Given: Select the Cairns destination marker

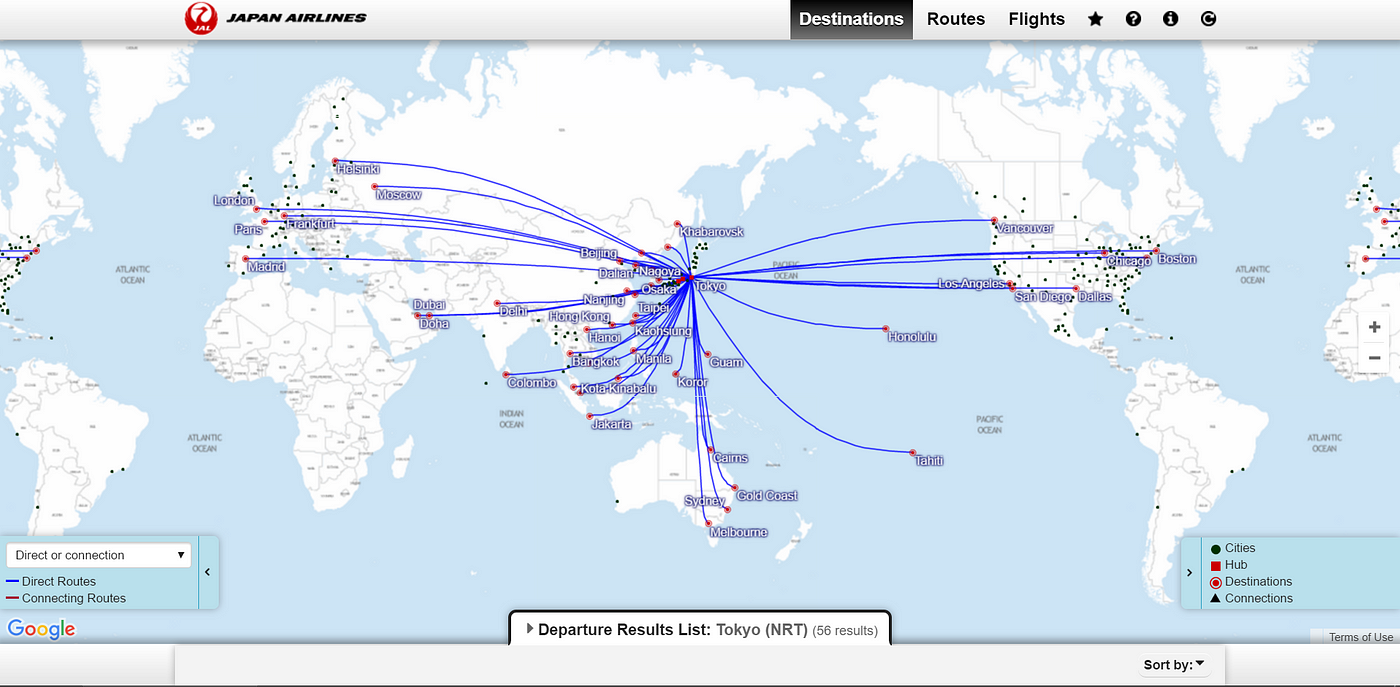Looking at the screenshot, I should tap(711, 450).
